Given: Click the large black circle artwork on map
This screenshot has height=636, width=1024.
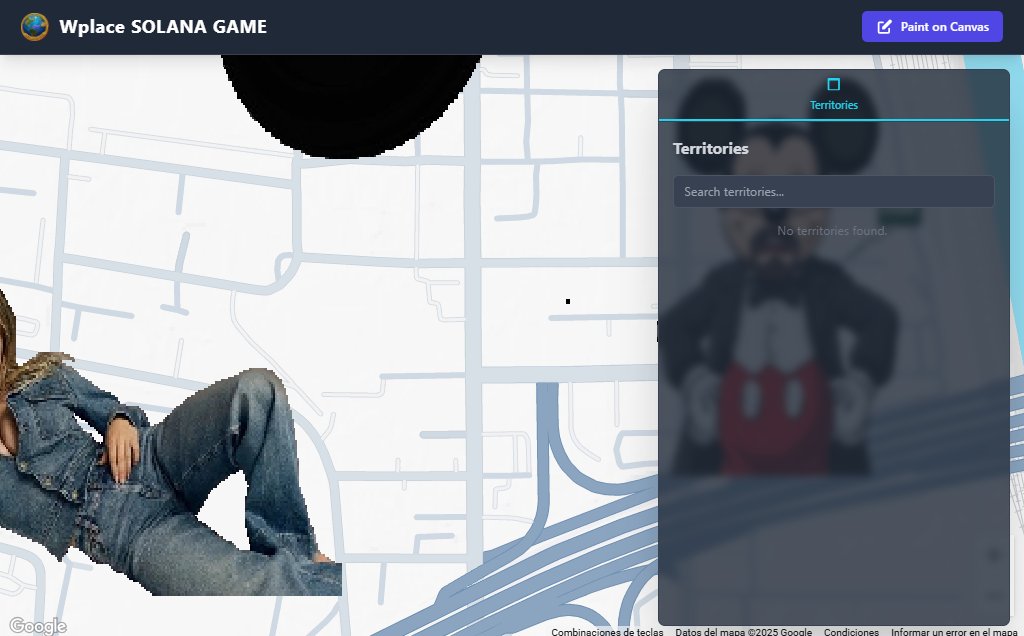Looking at the screenshot, I should click(351, 106).
